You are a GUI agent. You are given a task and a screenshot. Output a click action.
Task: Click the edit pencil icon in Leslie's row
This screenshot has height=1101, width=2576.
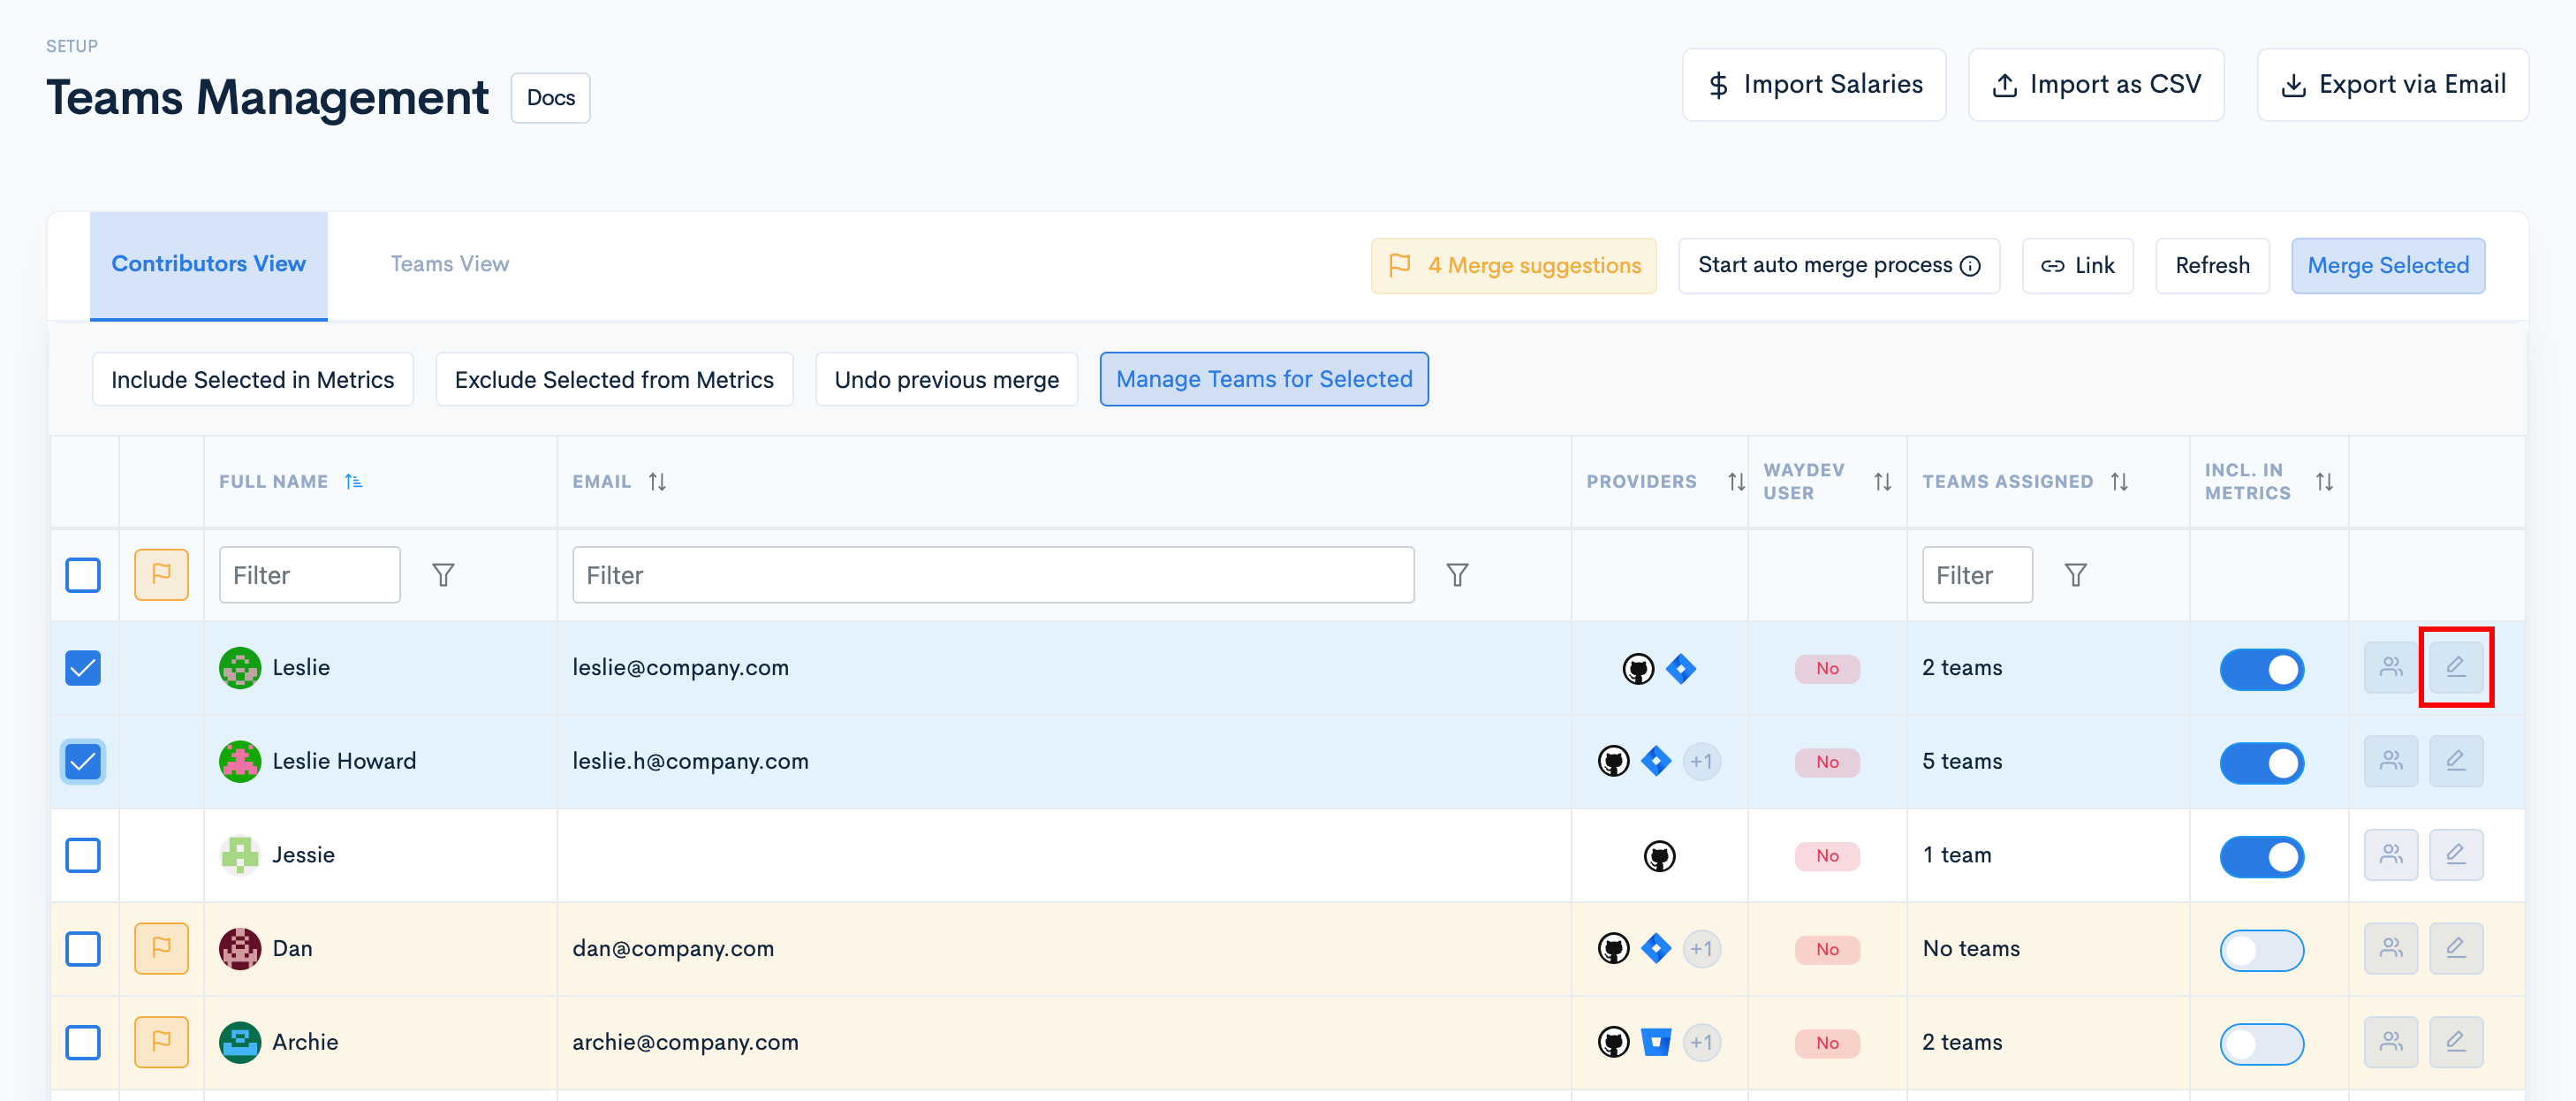(x=2455, y=667)
